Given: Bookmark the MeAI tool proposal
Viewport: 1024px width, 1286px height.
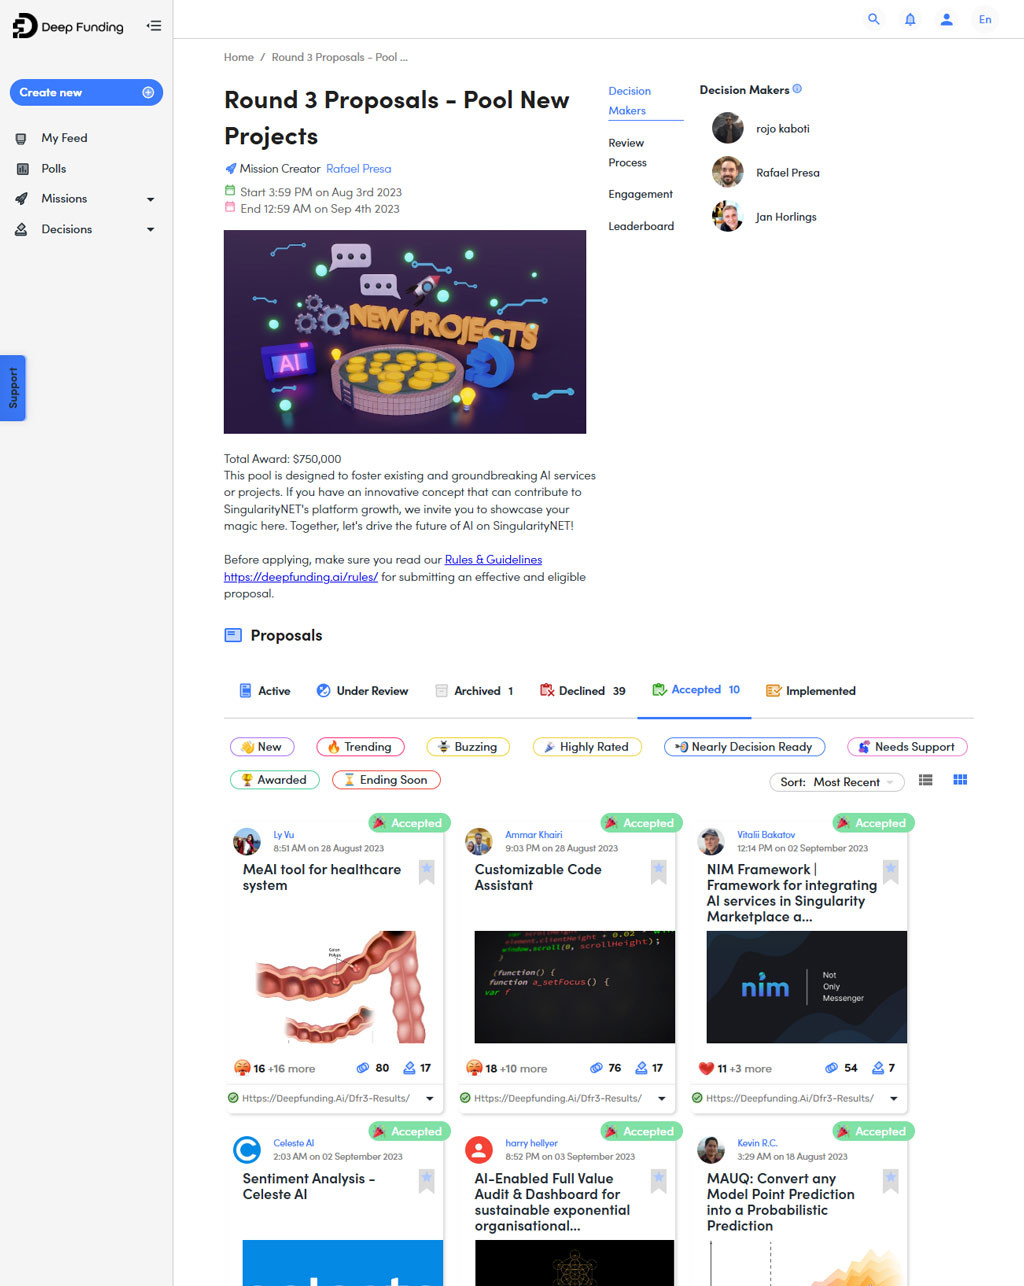Looking at the screenshot, I should tap(427, 872).
